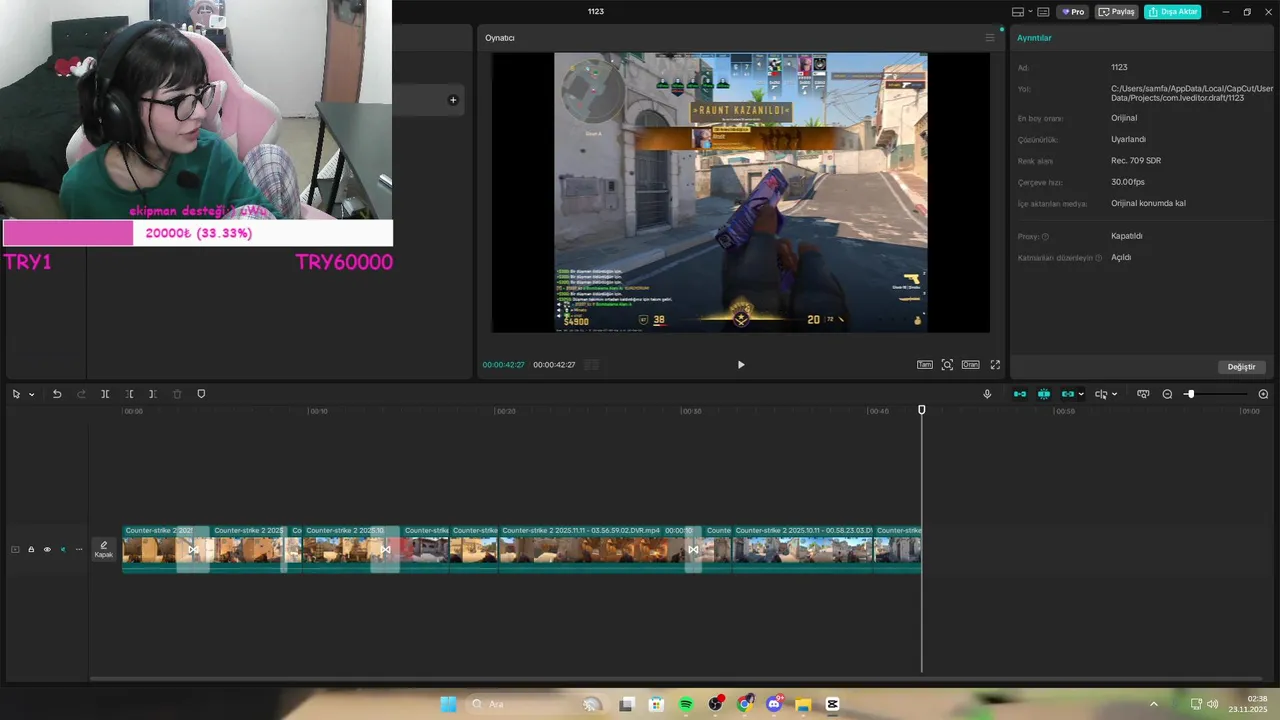Open the Ayrıntılar details tab
Image resolution: width=1280 pixels, height=720 pixels.
click(1034, 38)
